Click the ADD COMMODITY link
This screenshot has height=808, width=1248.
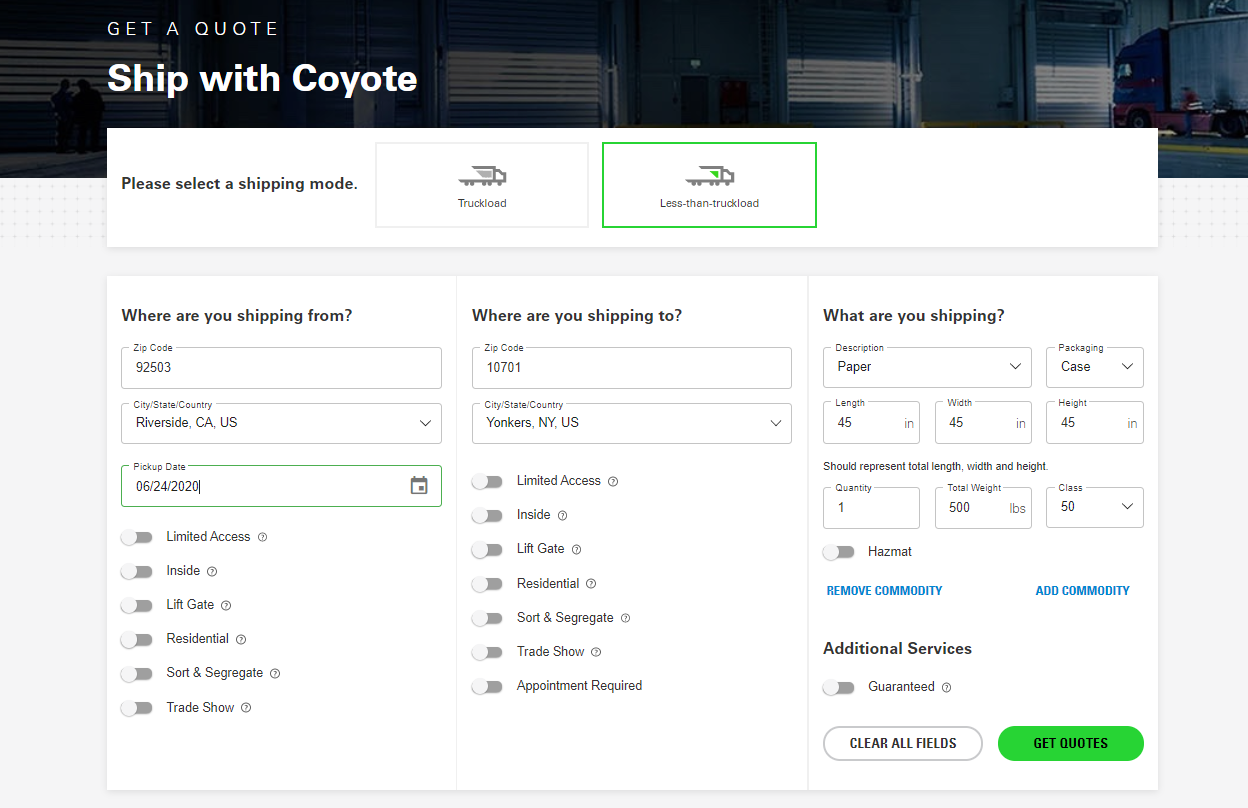1082,590
